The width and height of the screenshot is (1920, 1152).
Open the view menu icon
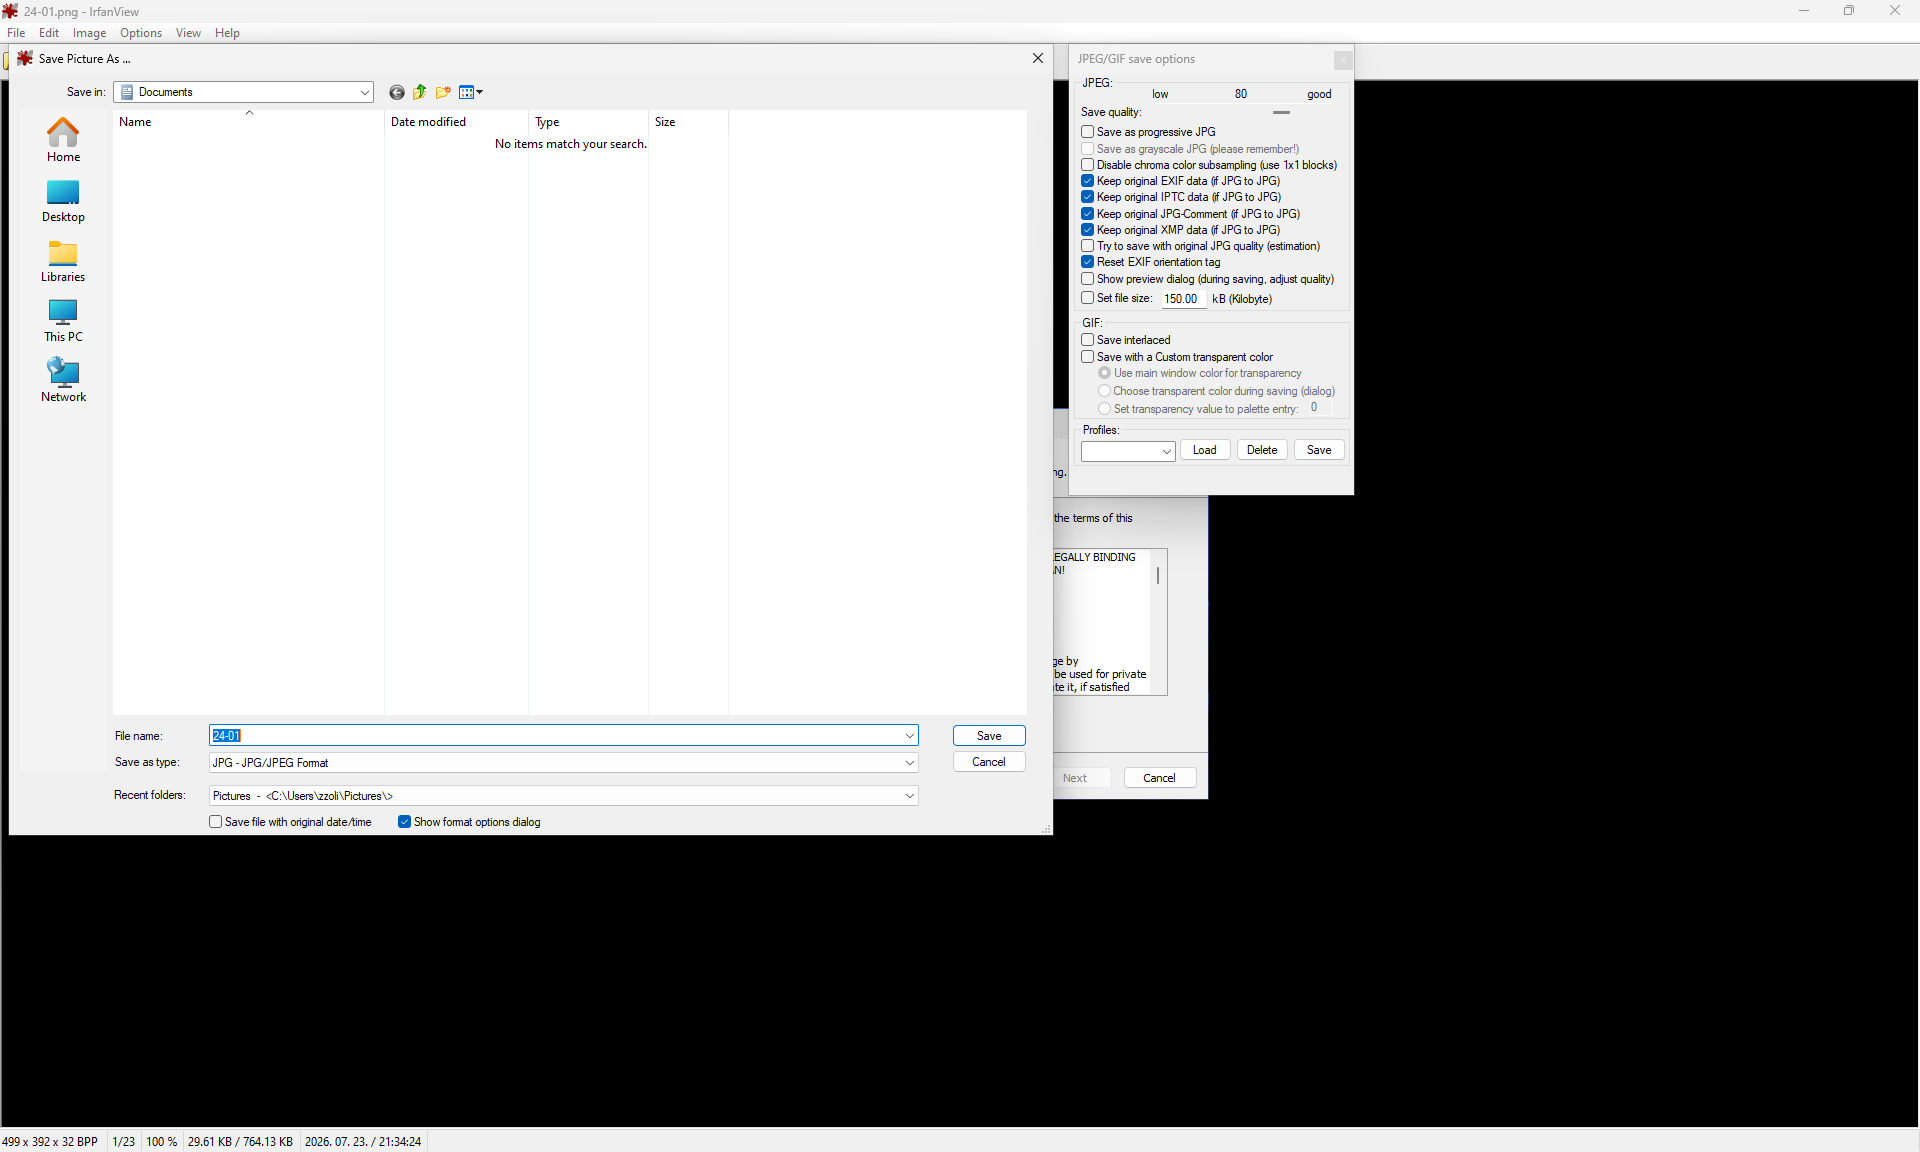470,92
